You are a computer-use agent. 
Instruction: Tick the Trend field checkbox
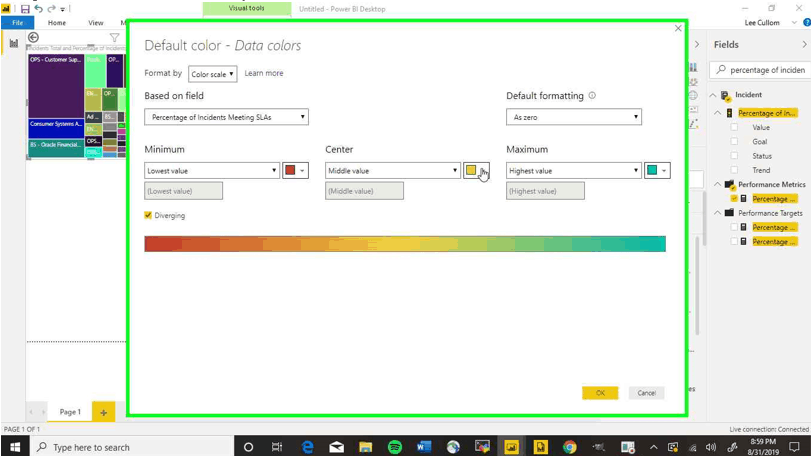735,170
